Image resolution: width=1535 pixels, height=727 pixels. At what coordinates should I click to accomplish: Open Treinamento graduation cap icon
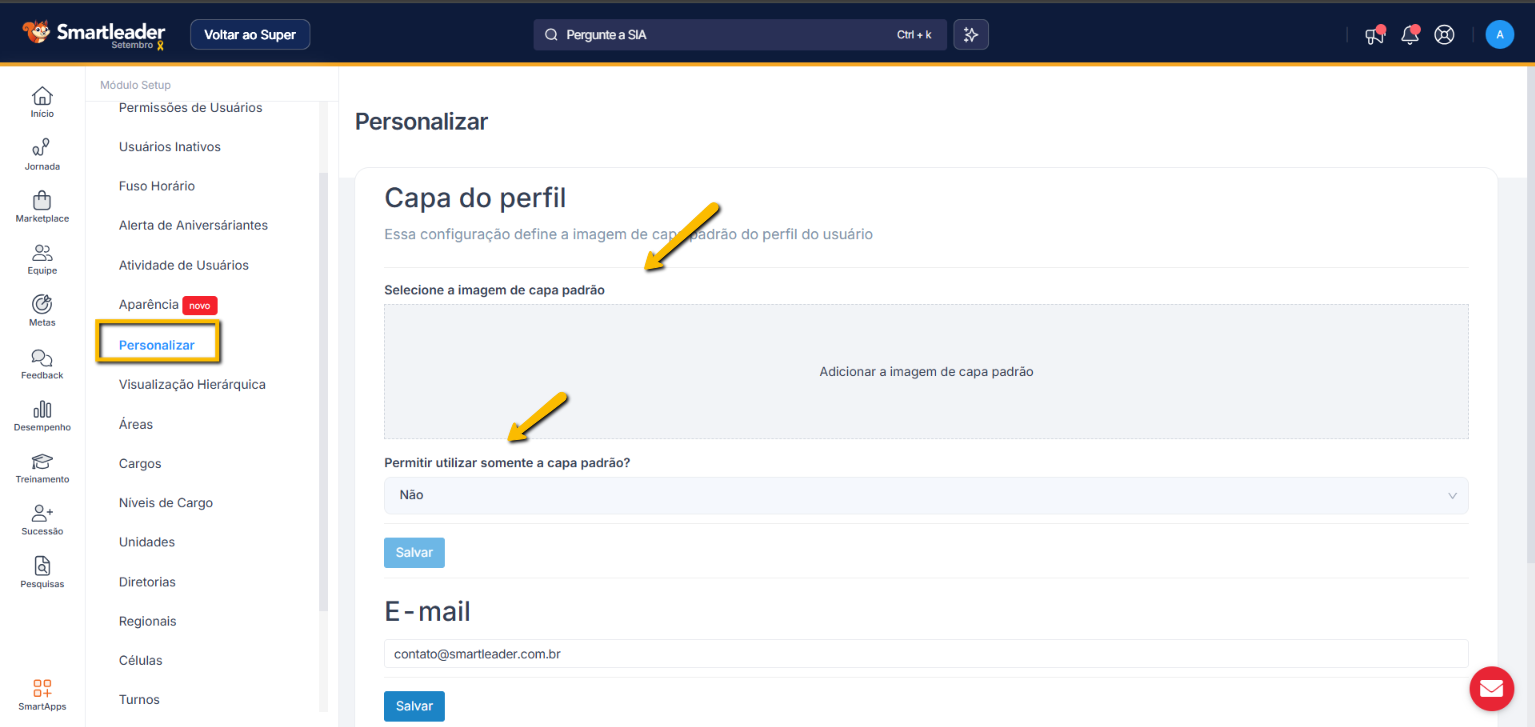coord(42,462)
